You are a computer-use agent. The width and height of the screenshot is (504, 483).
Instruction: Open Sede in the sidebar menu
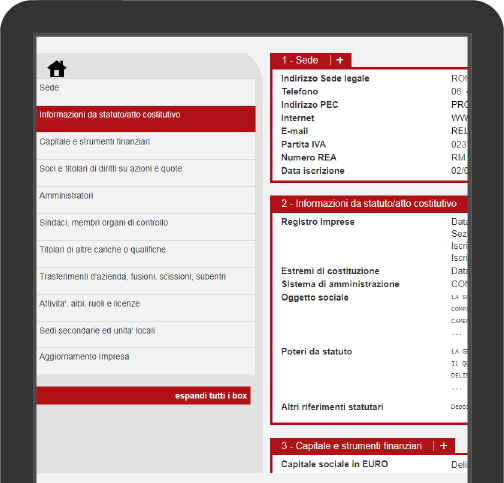click(x=146, y=92)
